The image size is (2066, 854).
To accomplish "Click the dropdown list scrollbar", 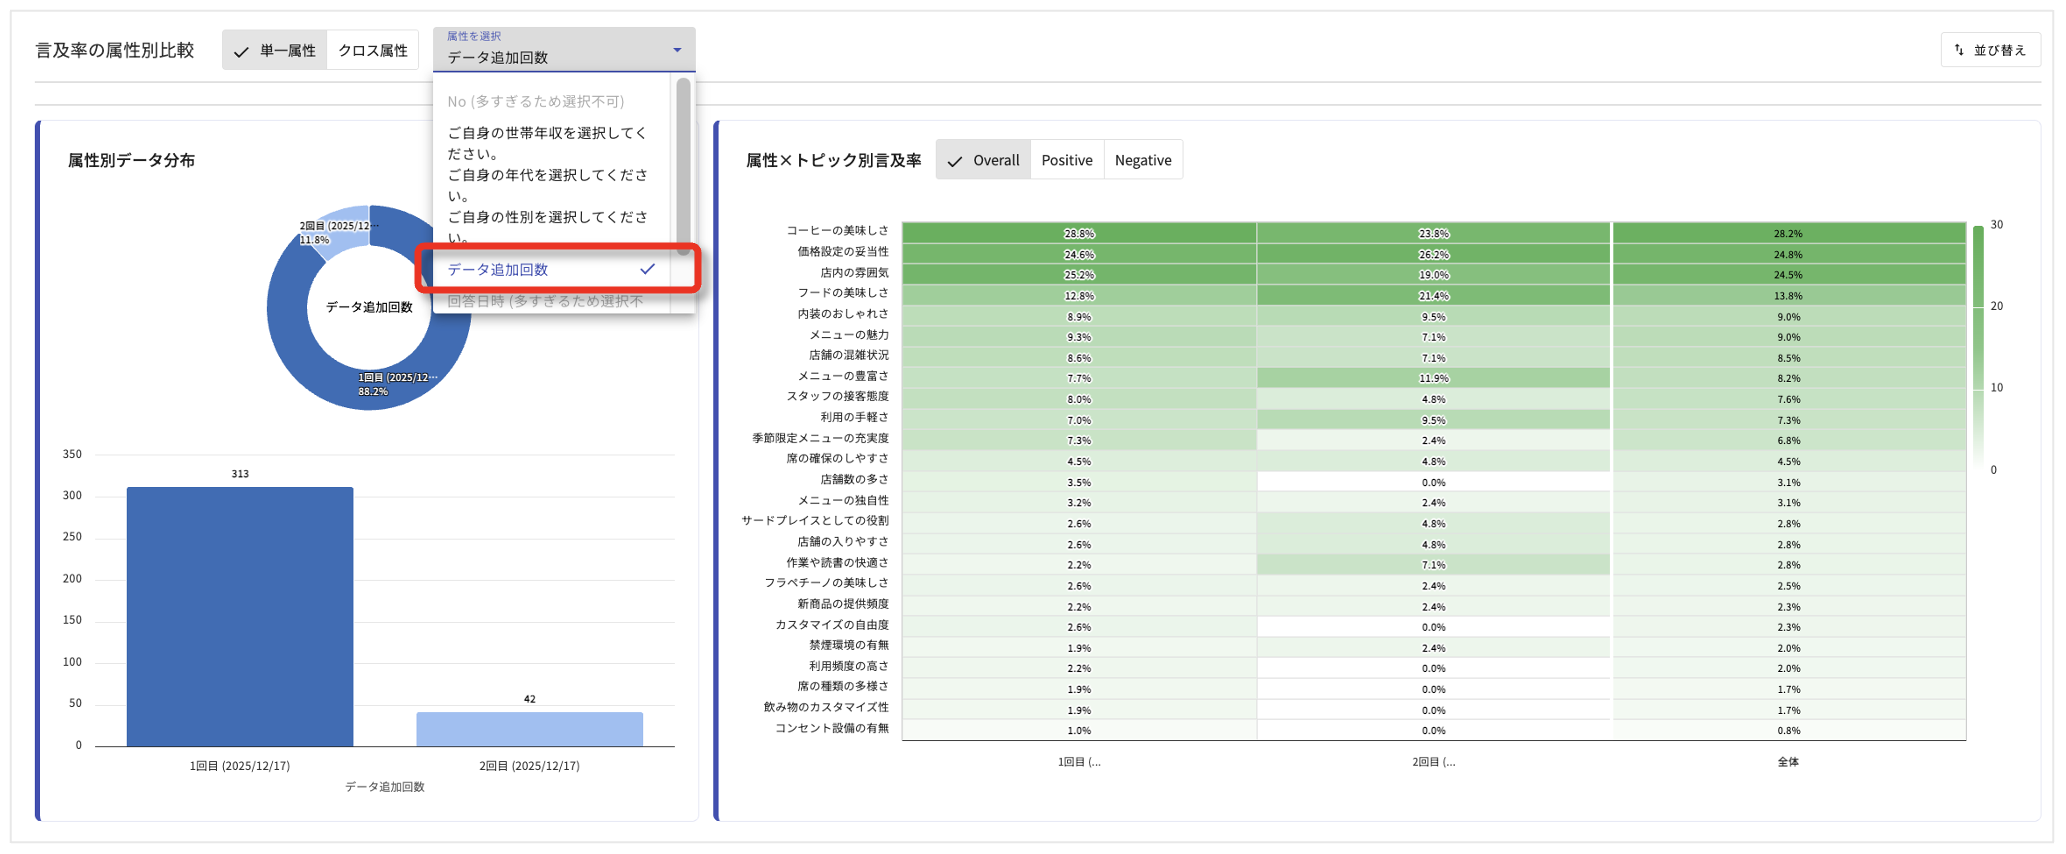I will (684, 160).
